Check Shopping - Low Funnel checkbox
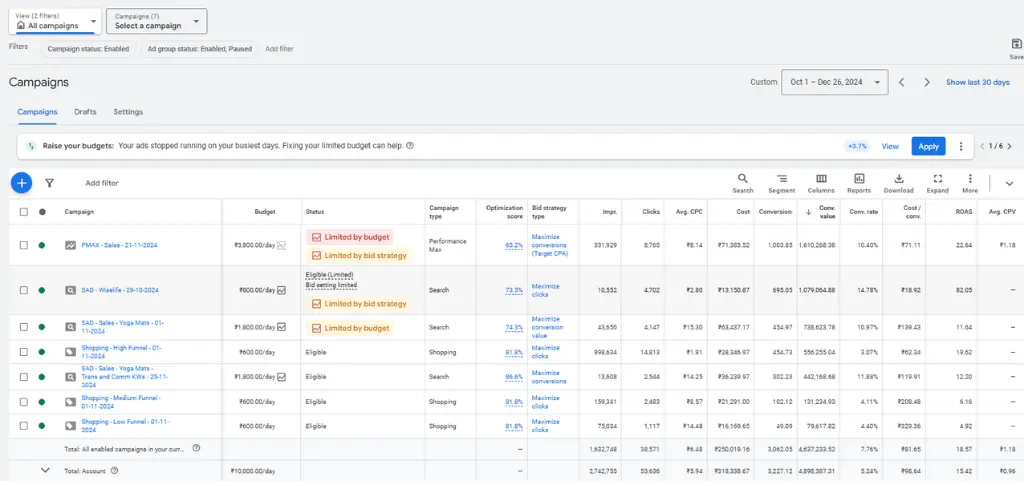Image resolution: width=1024 pixels, height=486 pixels. 24,426
